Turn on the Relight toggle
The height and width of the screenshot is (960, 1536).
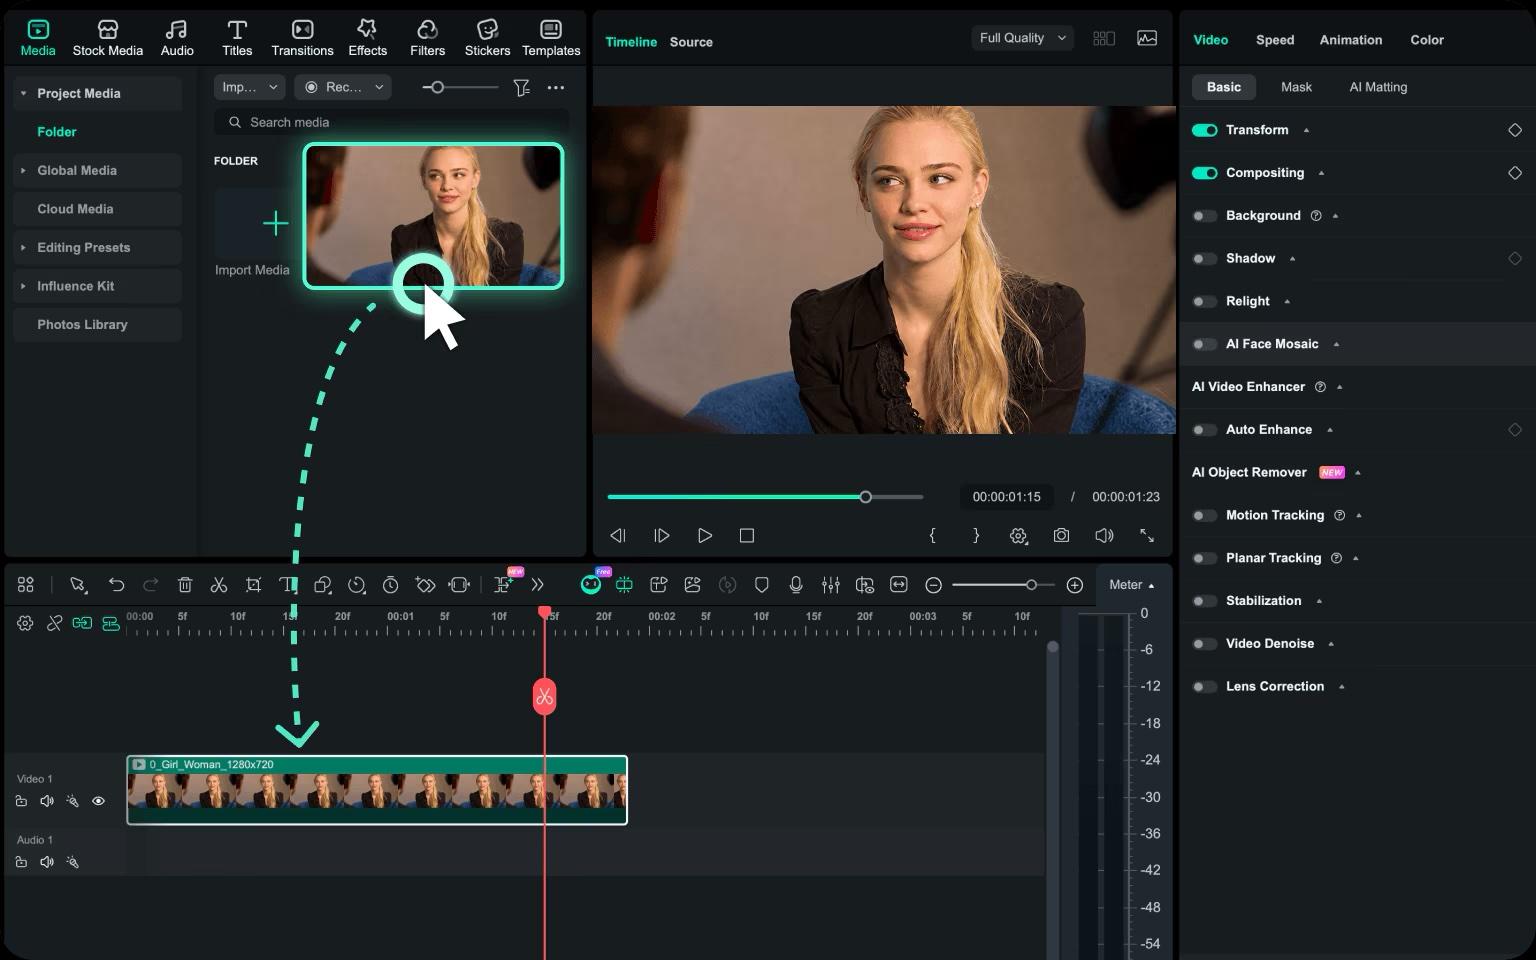pyautogui.click(x=1205, y=301)
